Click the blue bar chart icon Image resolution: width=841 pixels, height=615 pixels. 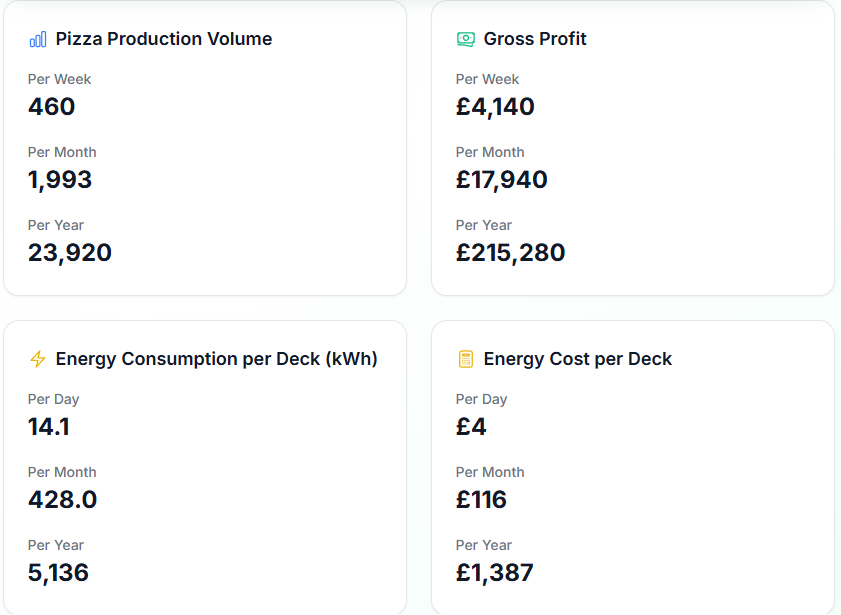pyautogui.click(x=38, y=39)
